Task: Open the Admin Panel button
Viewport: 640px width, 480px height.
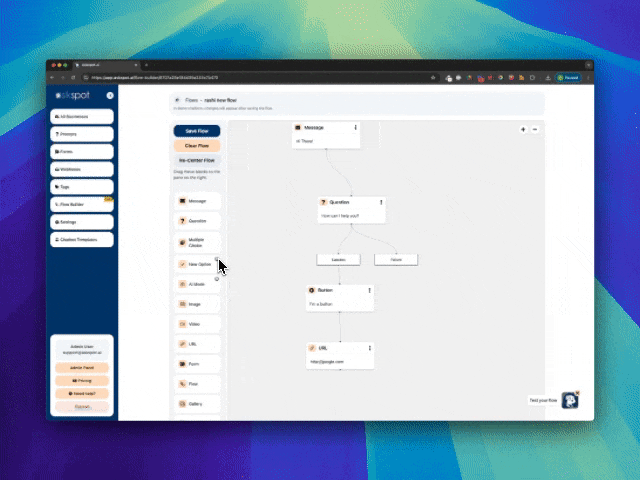Action: (x=82, y=368)
